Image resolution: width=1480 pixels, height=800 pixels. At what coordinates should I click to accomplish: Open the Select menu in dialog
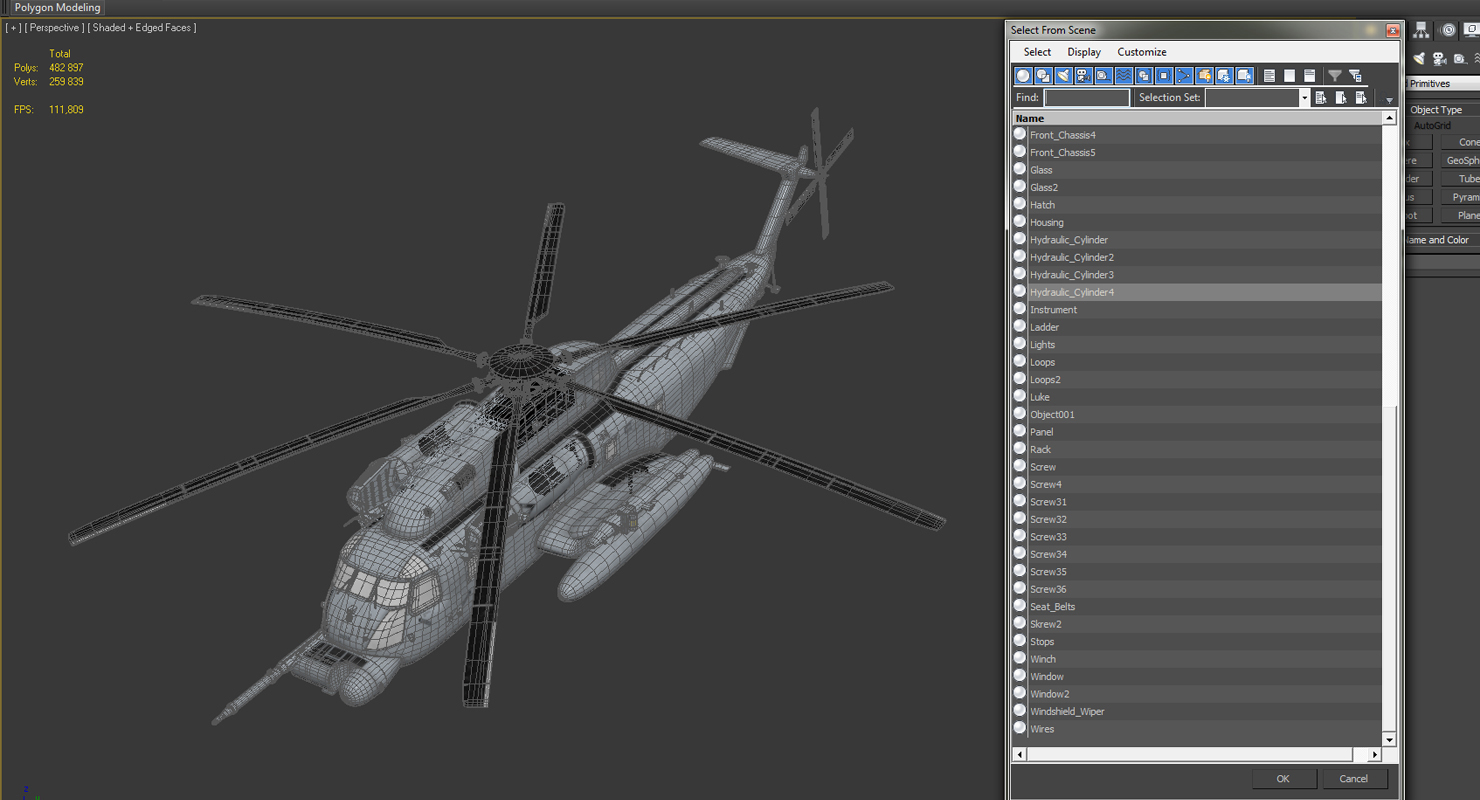tap(1037, 52)
